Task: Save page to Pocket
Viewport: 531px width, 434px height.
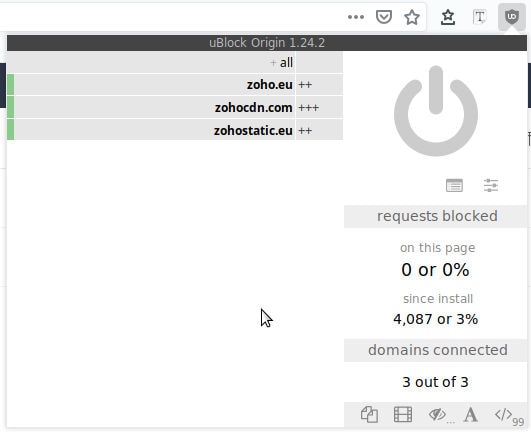Action: (384, 17)
